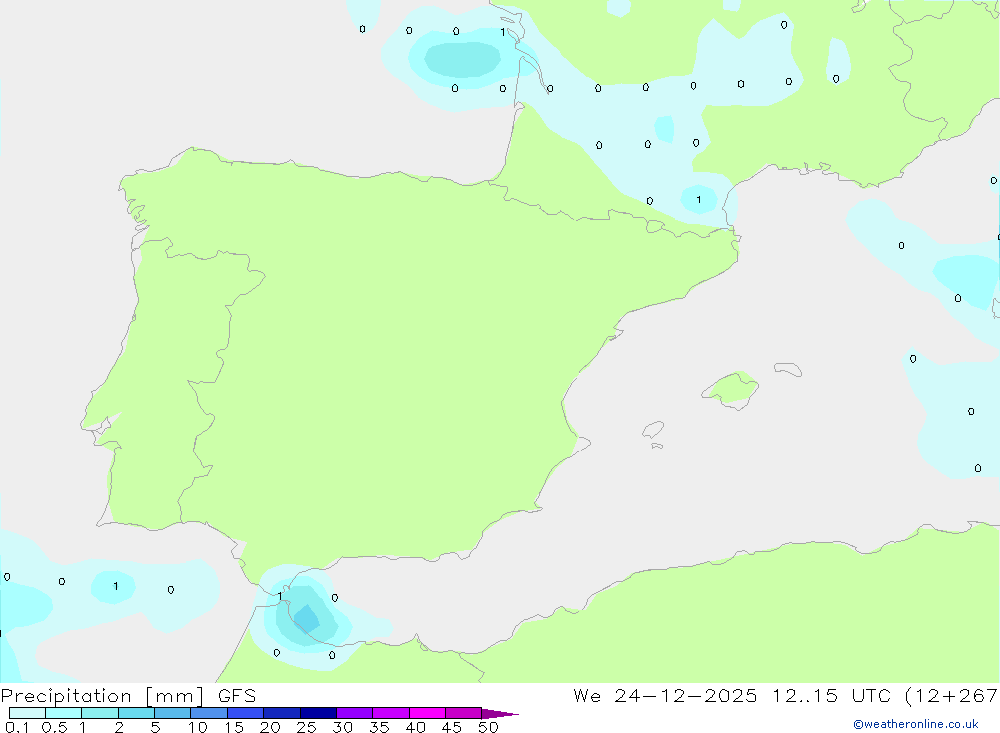This screenshot has width=1000, height=733.
Task: Pick legend swatch between 0.5 and 1
Action: (x=64, y=713)
